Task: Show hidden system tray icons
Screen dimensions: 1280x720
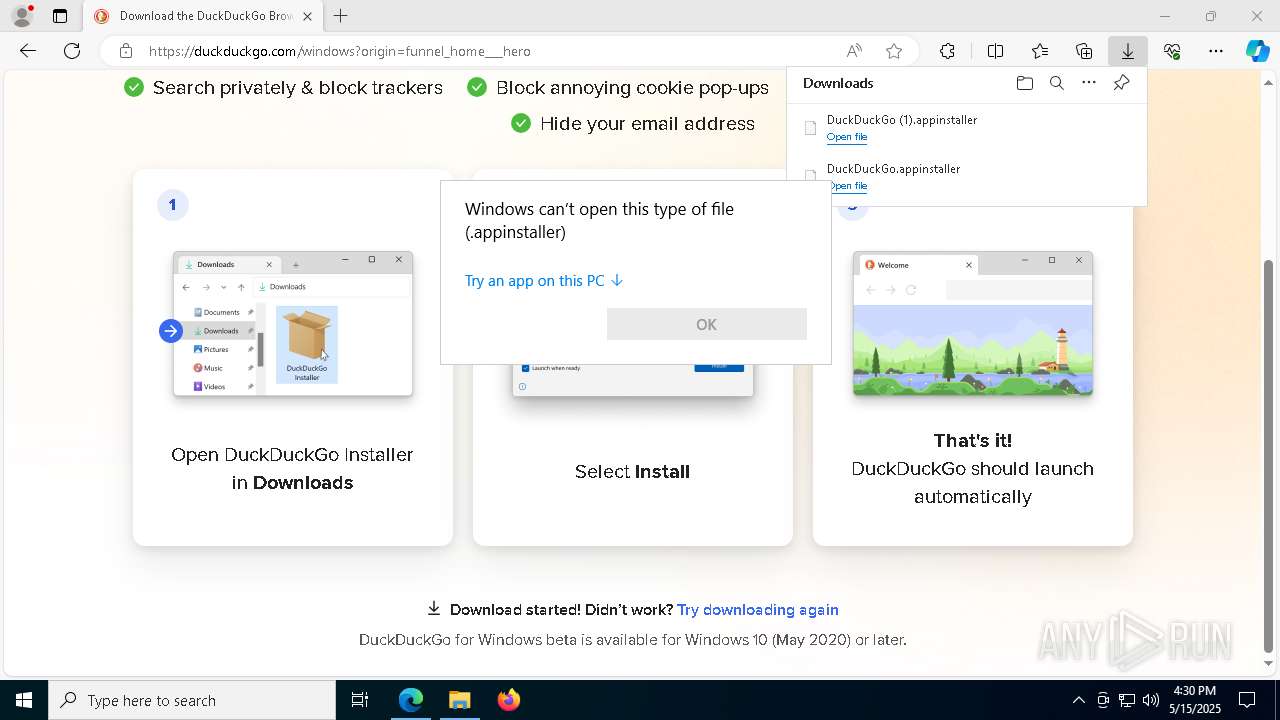Action: 1078,700
